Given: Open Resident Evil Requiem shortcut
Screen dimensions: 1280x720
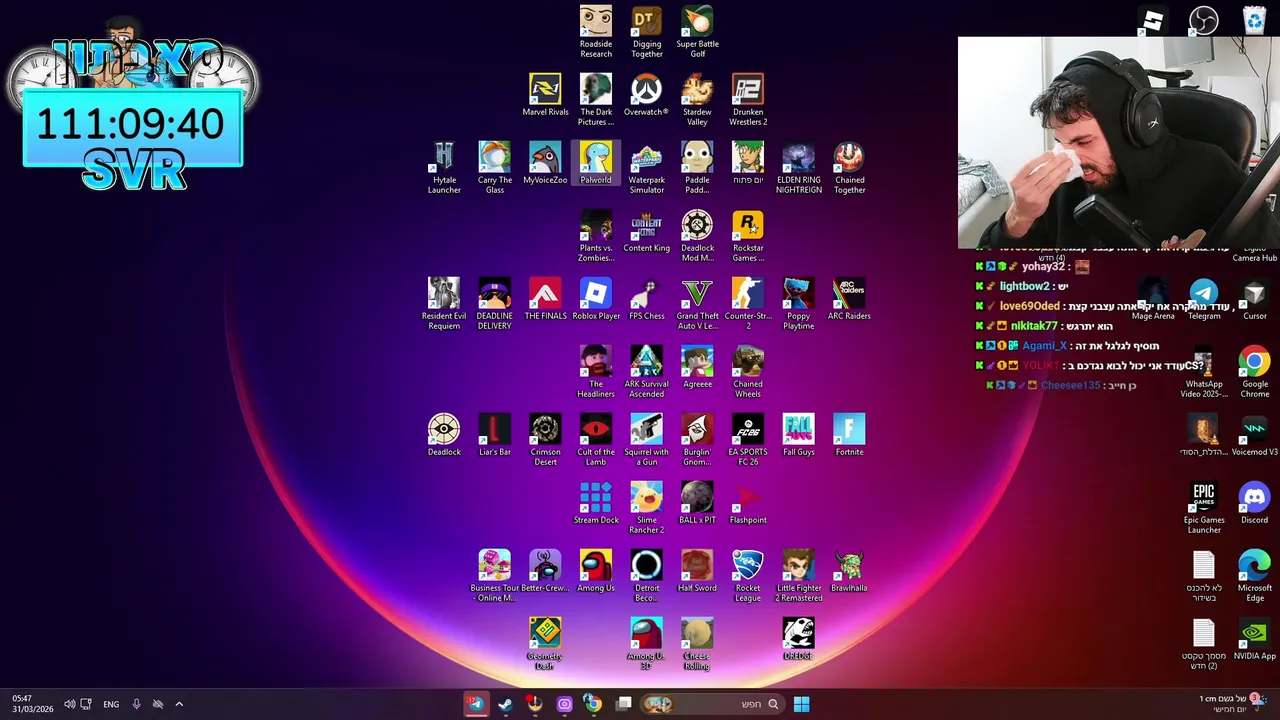Looking at the screenshot, I should [444, 304].
